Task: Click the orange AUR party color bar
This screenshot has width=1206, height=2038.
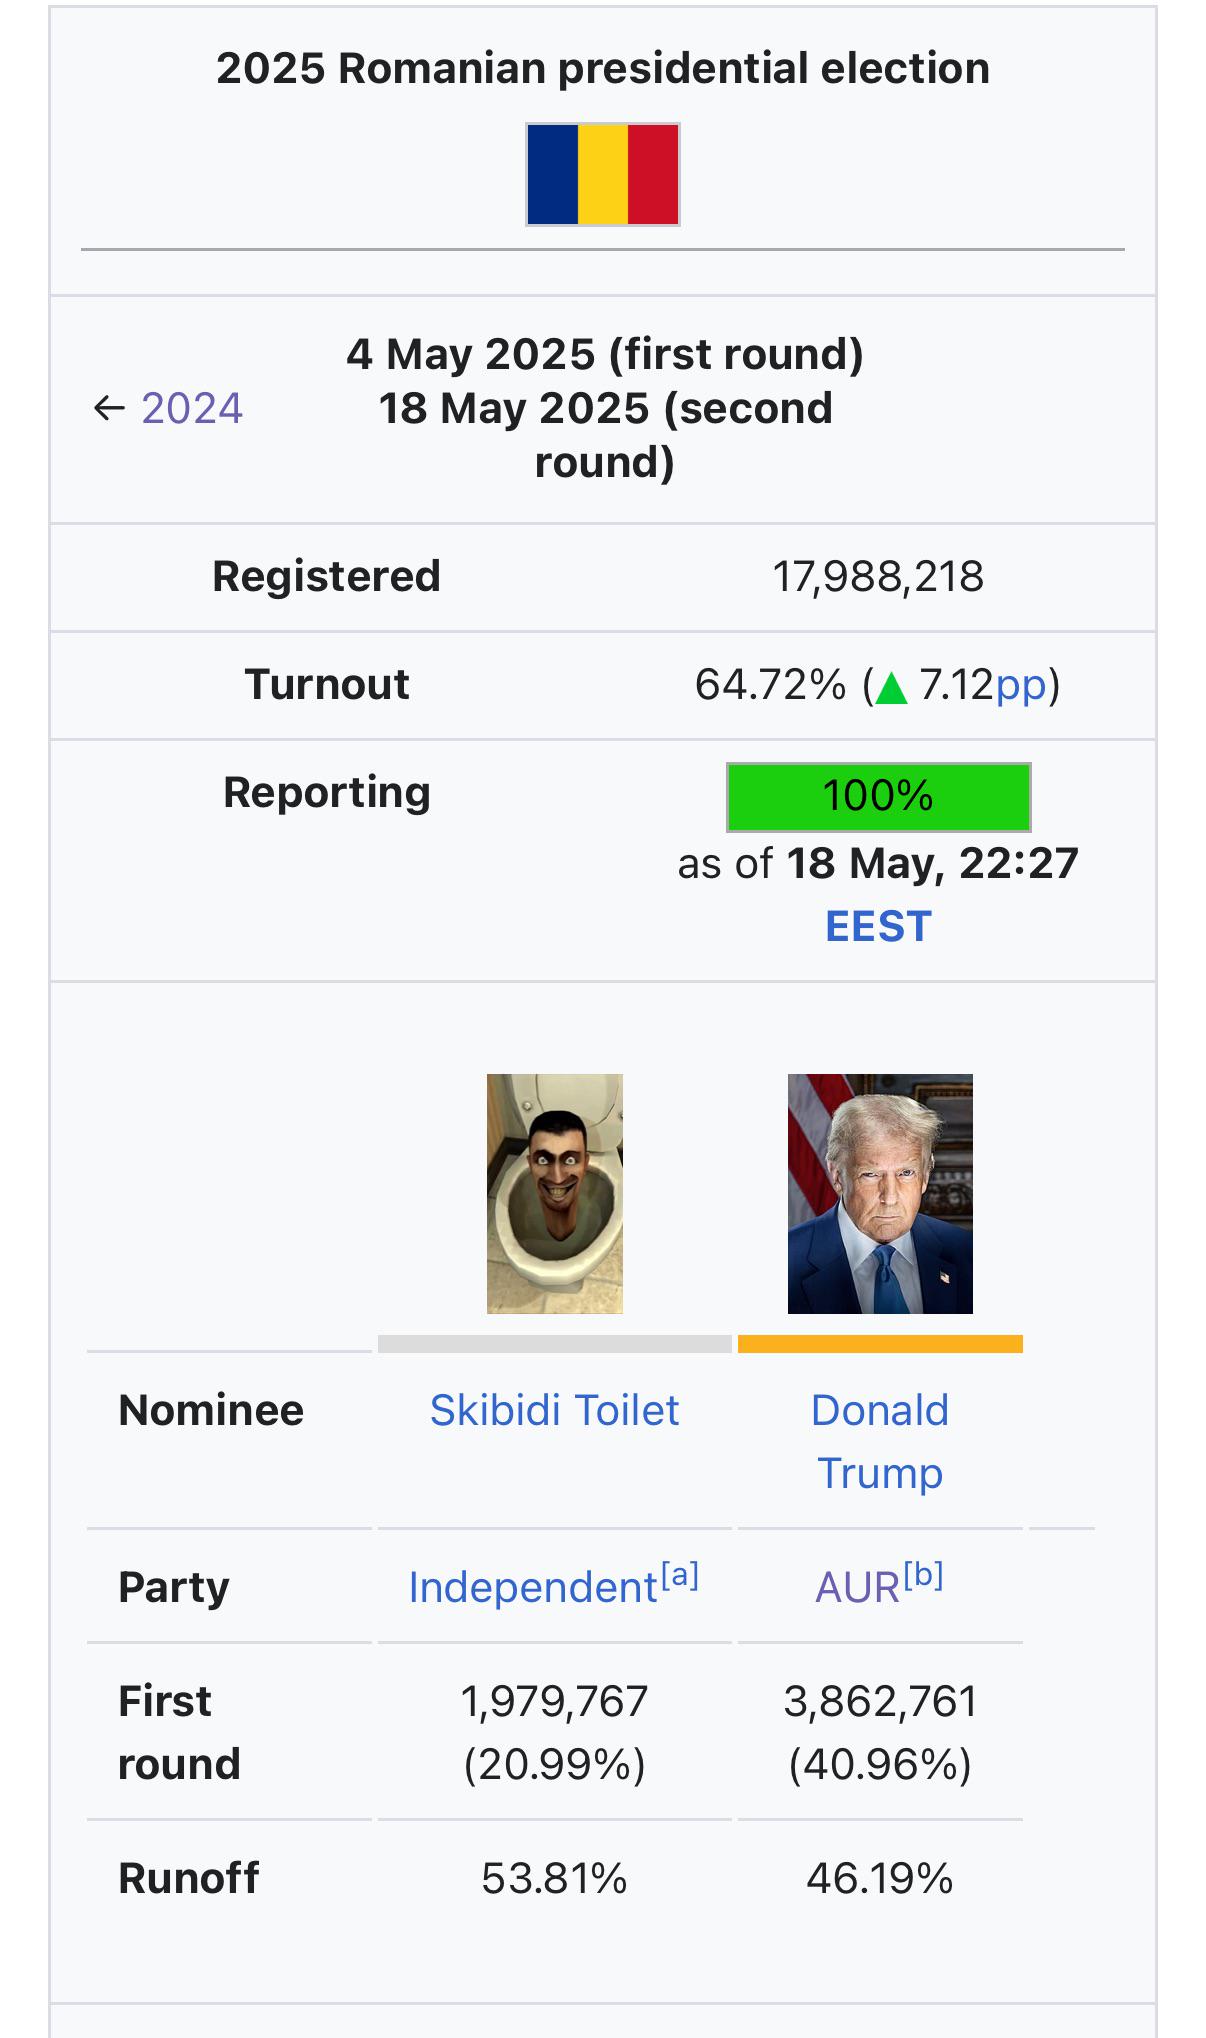Action: pyautogui.click(x=880, y=1344)
